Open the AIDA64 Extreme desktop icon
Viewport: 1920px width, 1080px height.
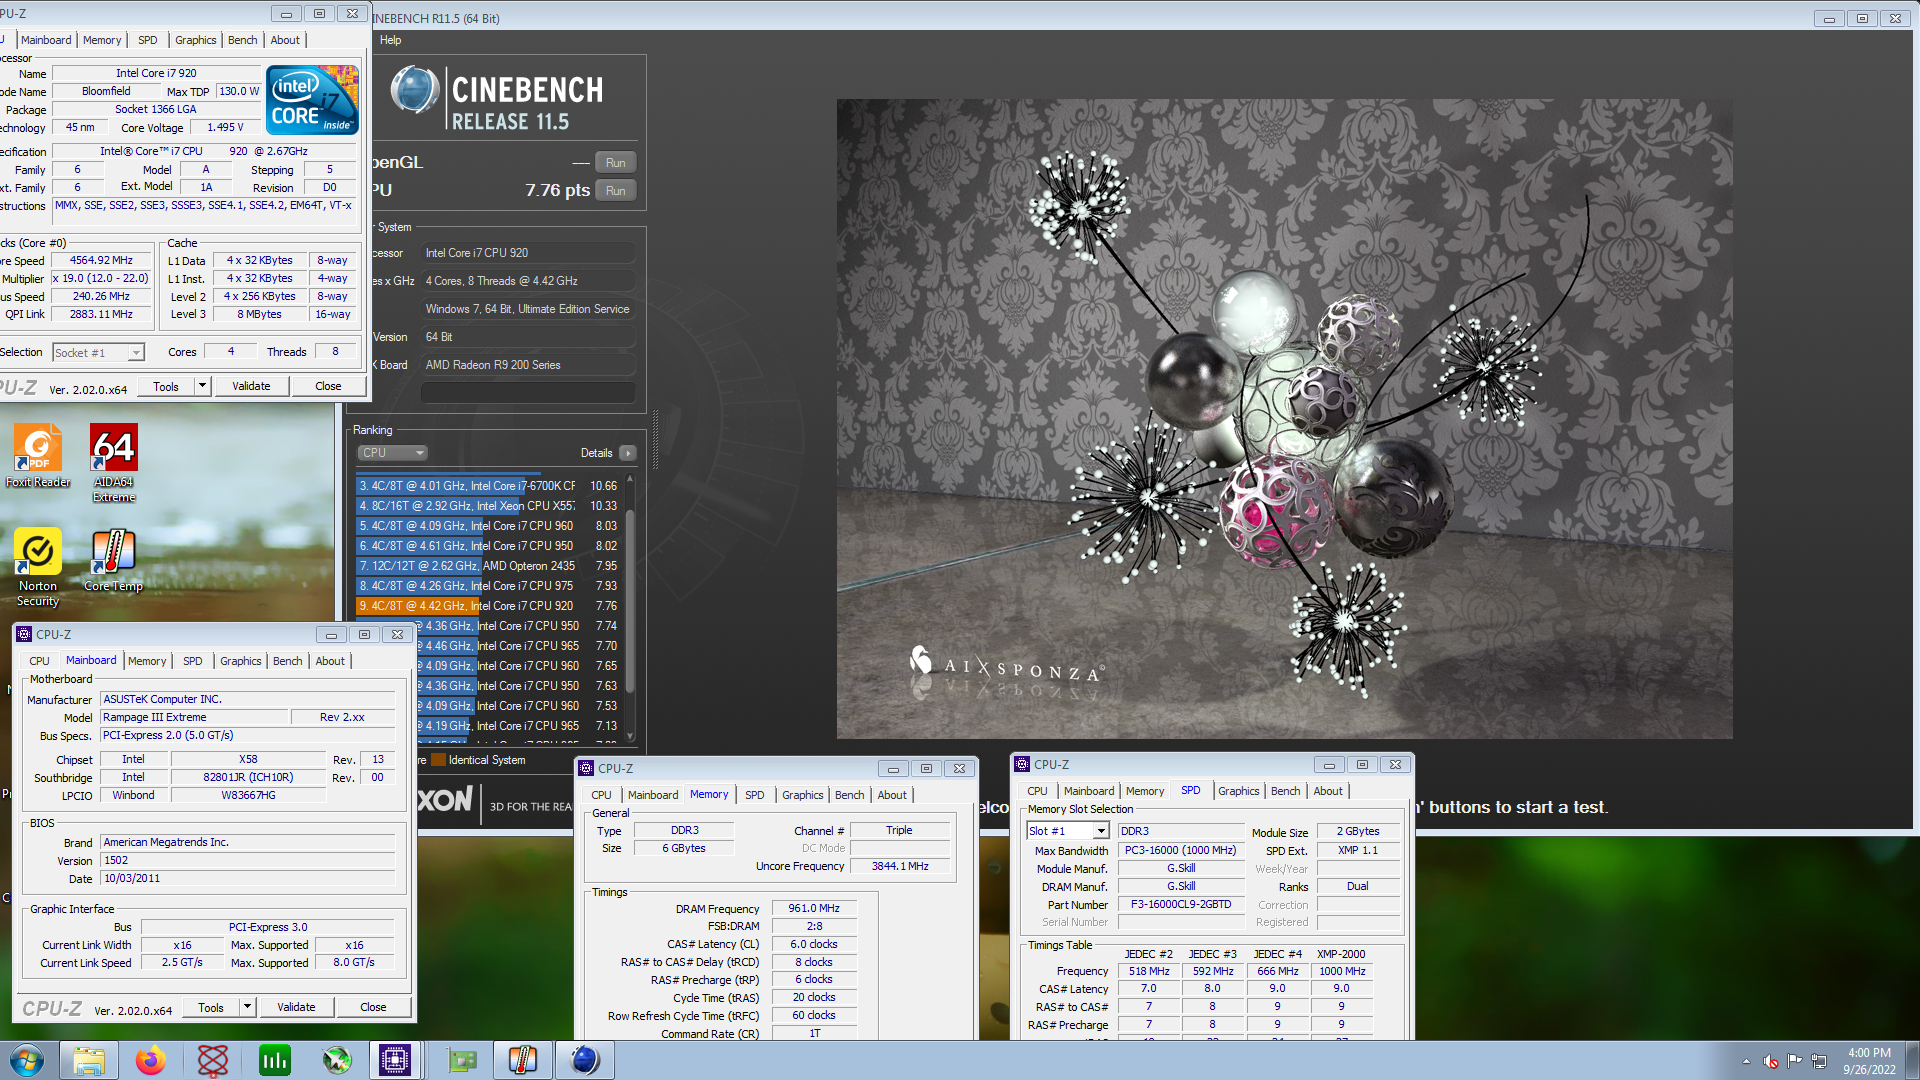[114, 462]
